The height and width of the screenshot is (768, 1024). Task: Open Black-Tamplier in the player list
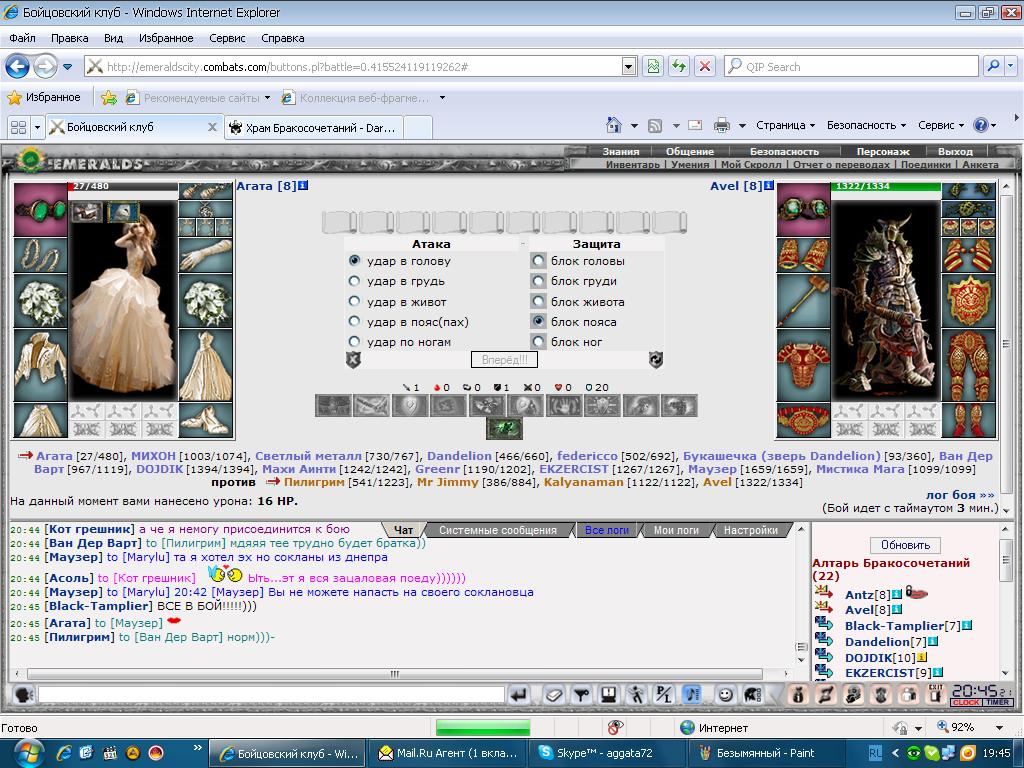(x=894, y=626)
